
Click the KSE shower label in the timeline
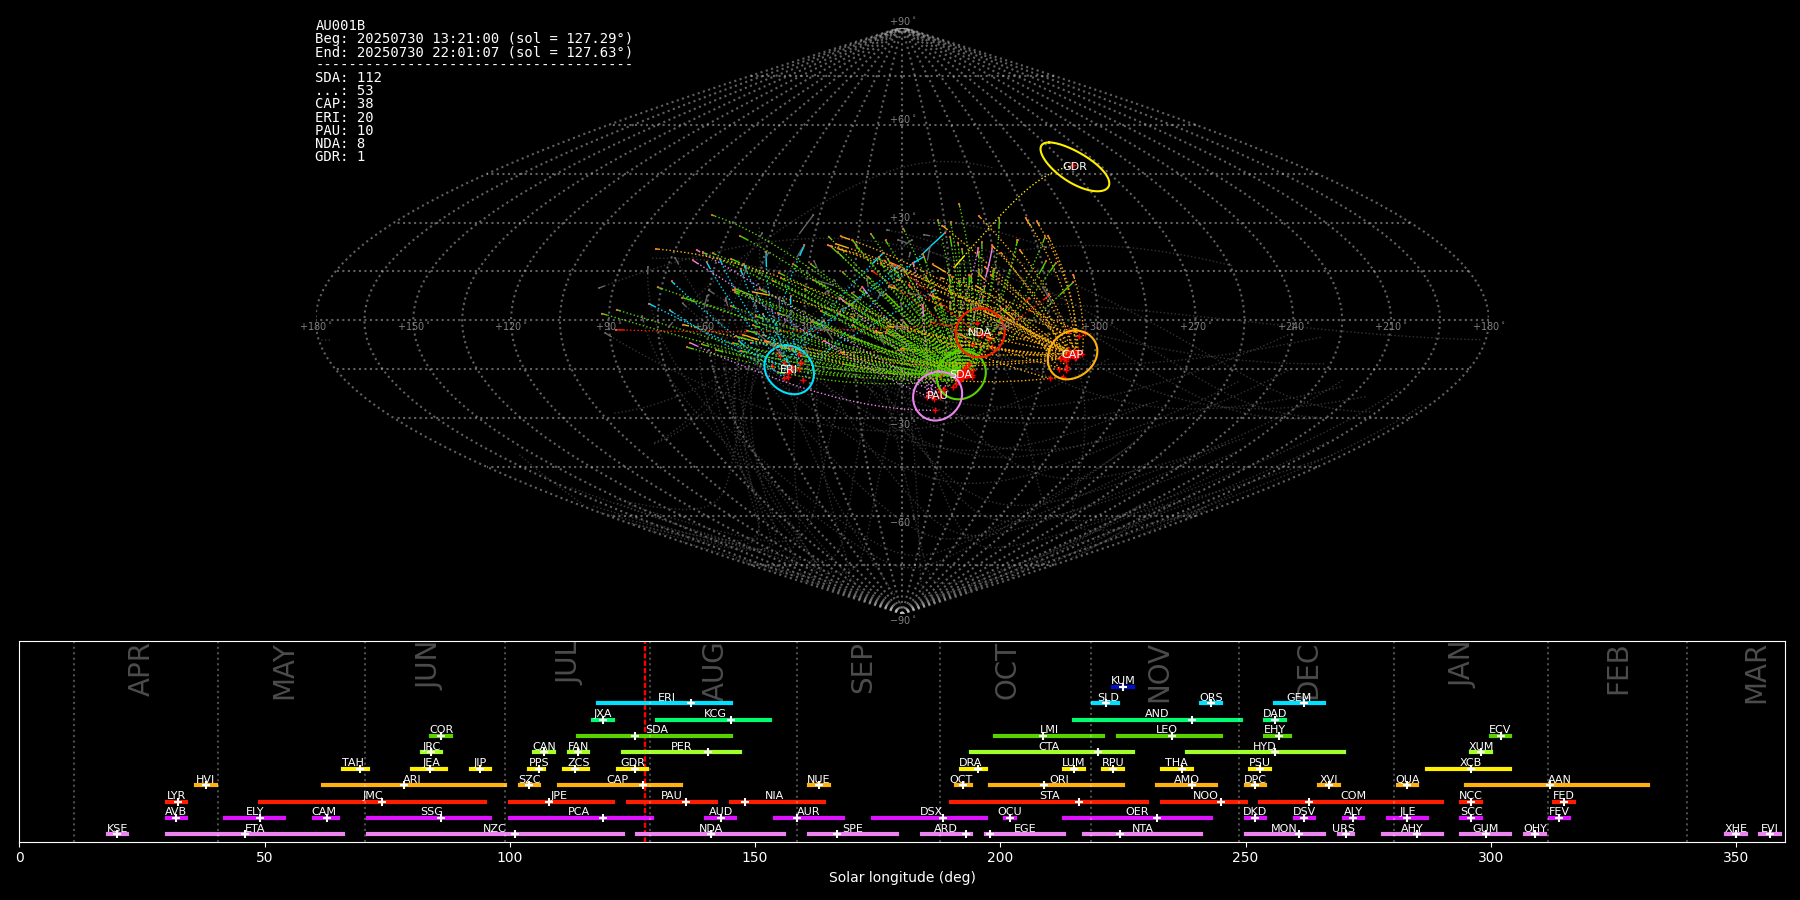point(117,828)
